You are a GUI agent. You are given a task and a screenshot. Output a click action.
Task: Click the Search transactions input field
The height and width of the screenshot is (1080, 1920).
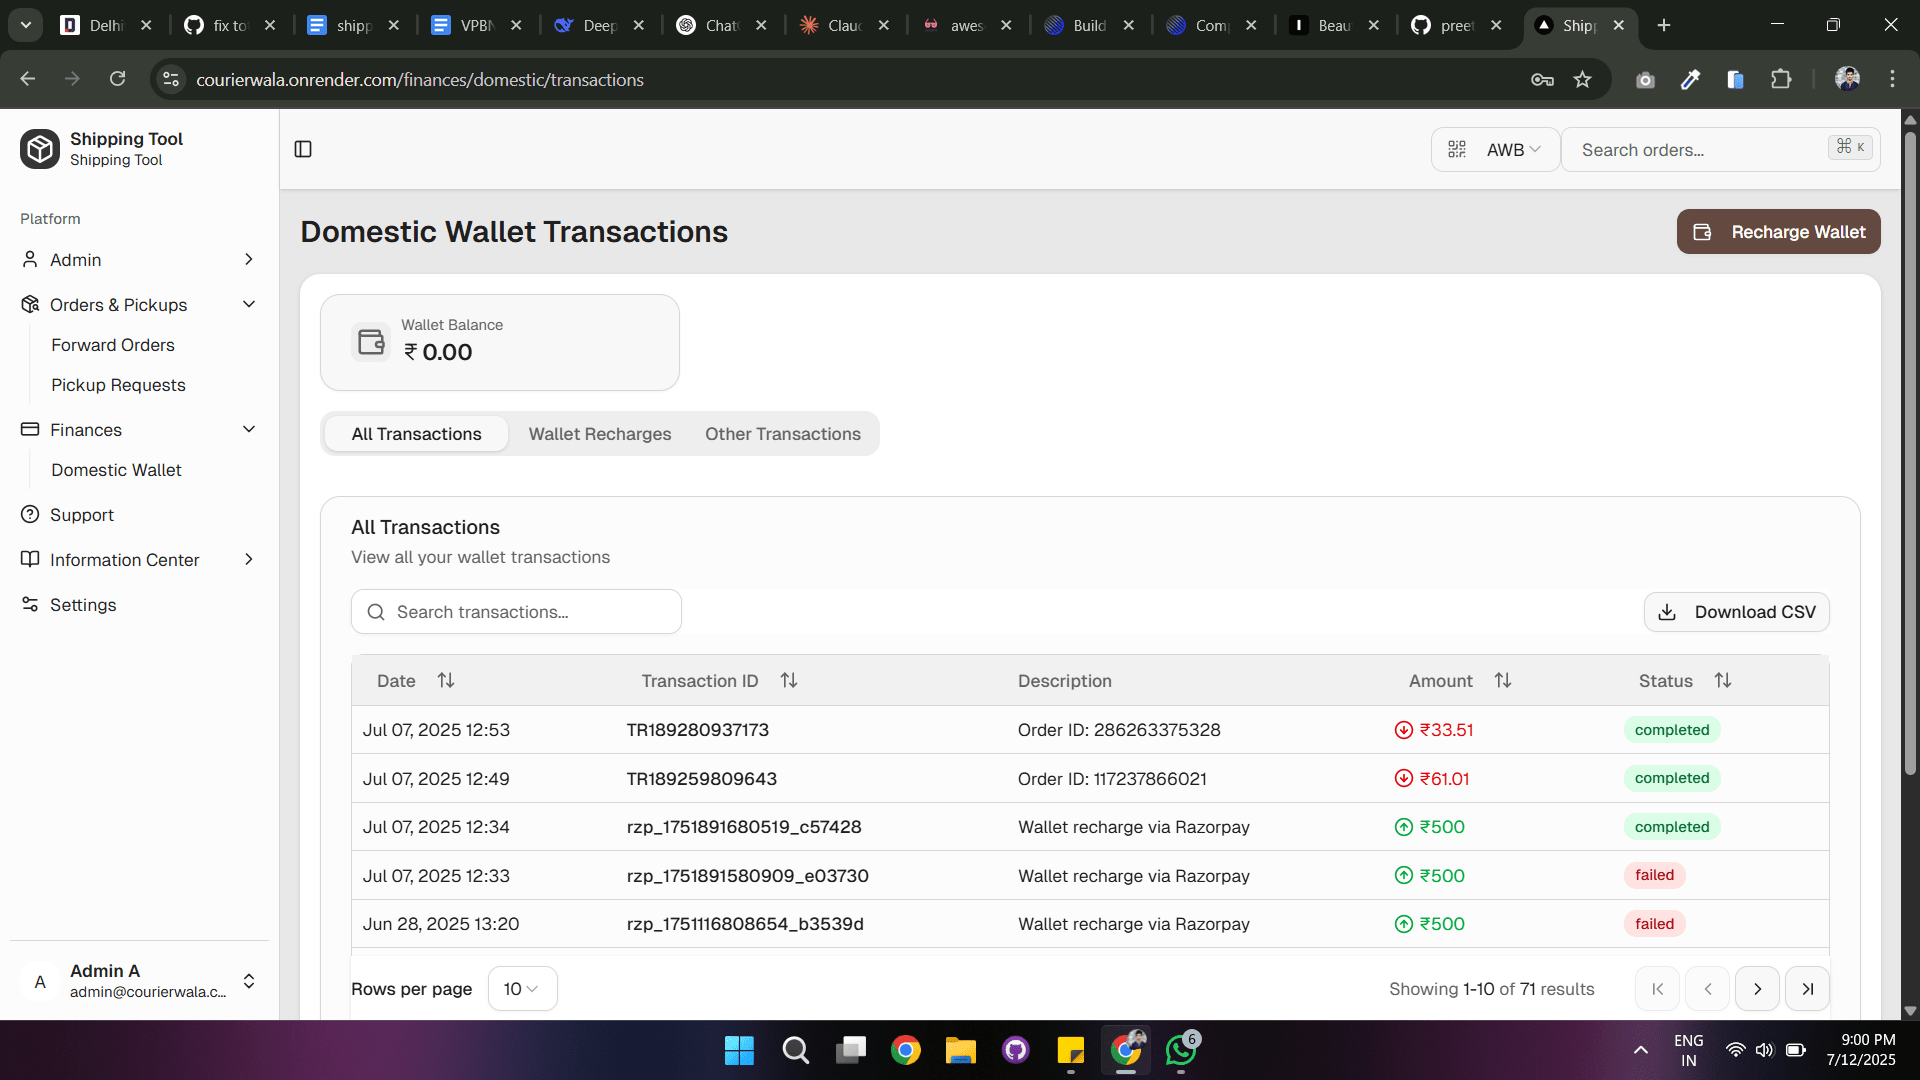516,612
